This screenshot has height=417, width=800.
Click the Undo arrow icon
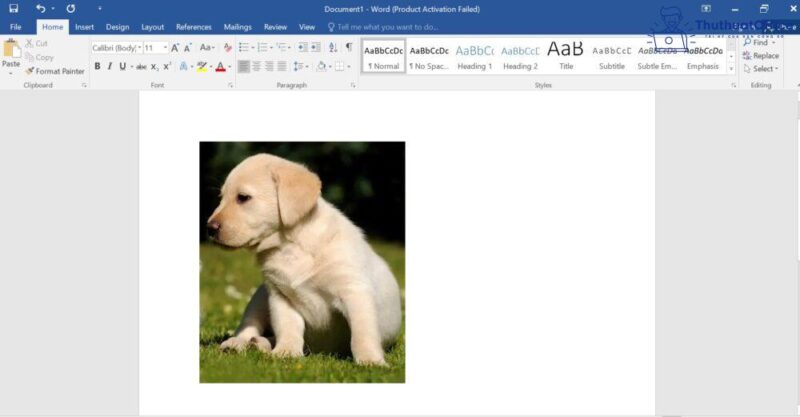40,9
